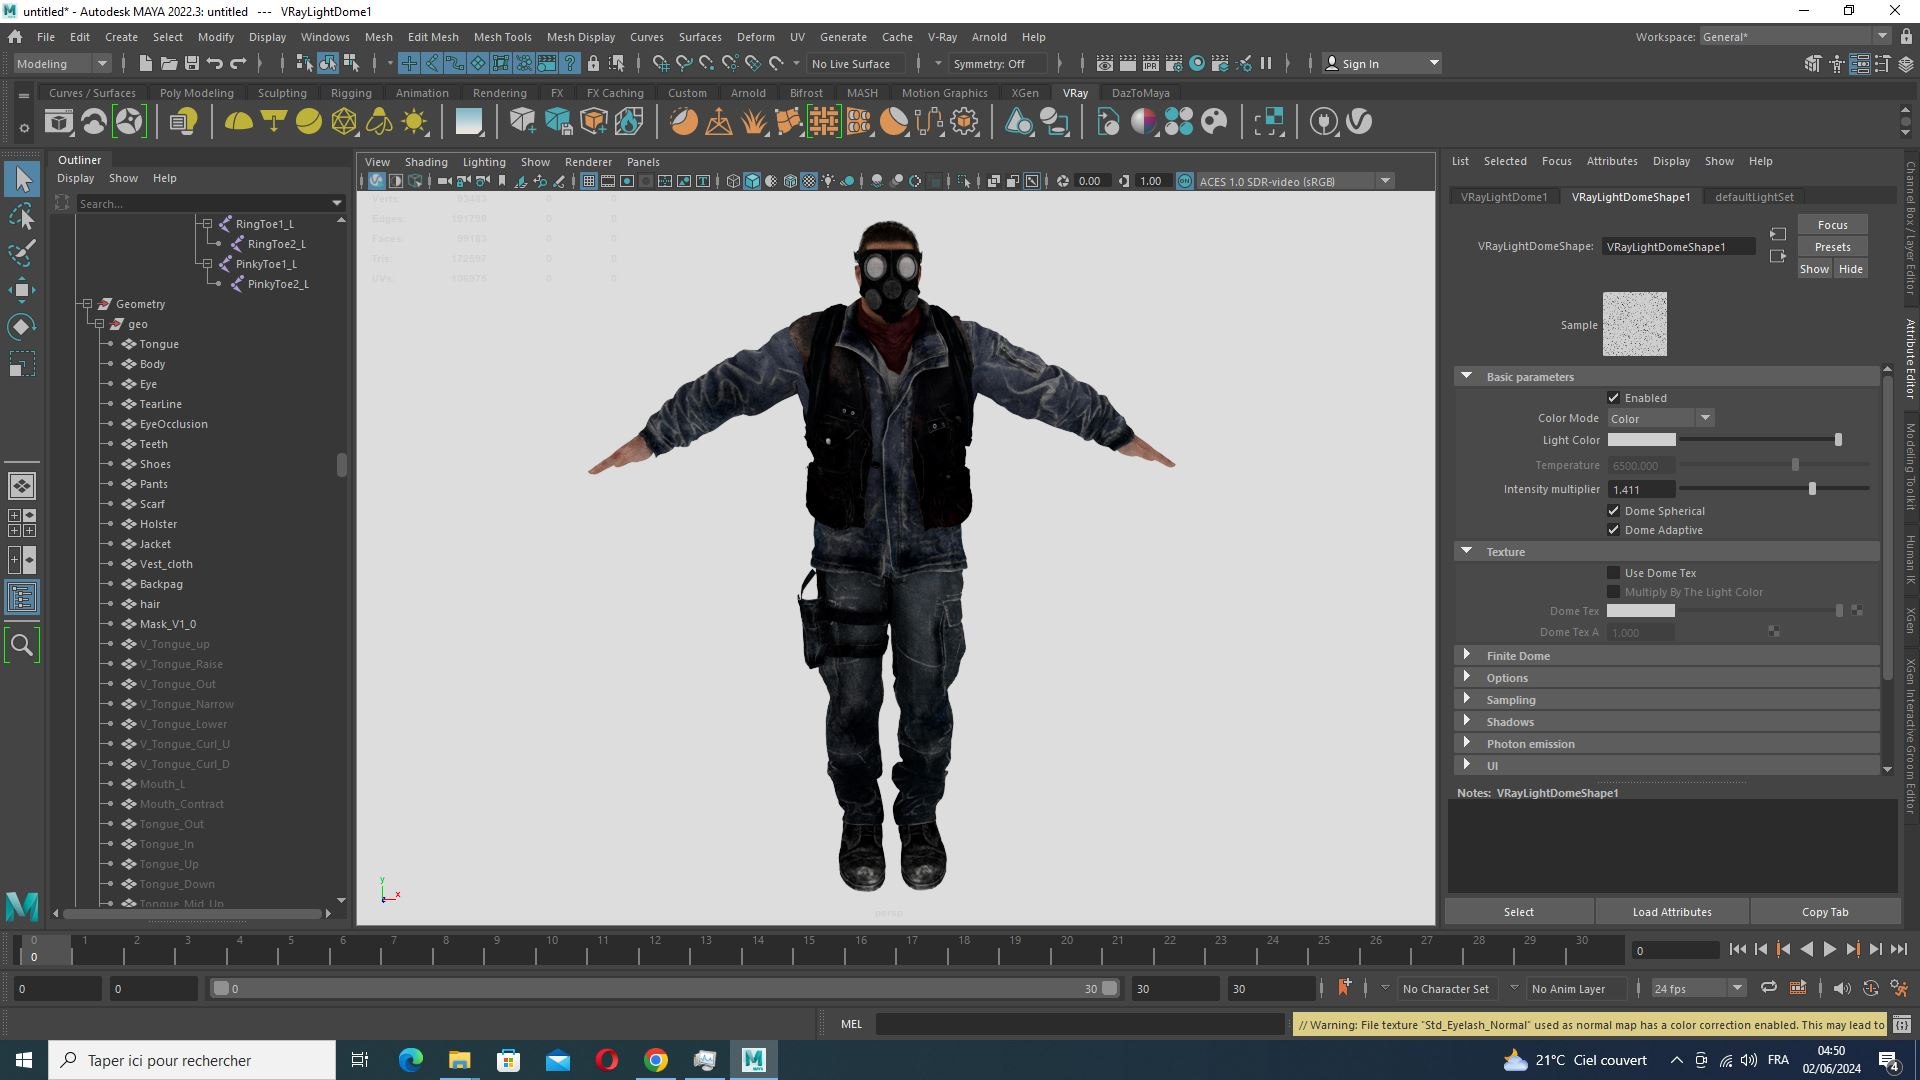The width and height of the screenshot is (1920, 1080).
Task: Switch to the Rigging shelf tab
Action: [x=351, y=93]
